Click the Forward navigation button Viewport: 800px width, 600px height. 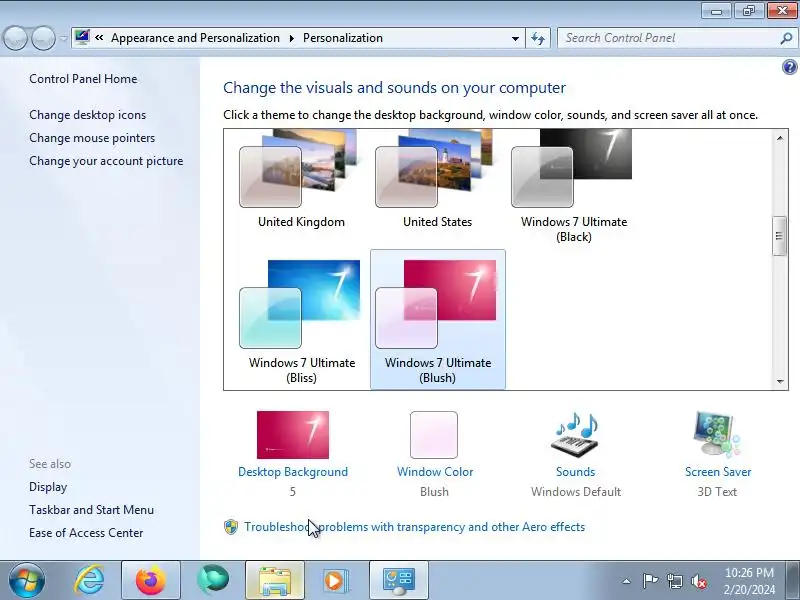pos(43,38)
